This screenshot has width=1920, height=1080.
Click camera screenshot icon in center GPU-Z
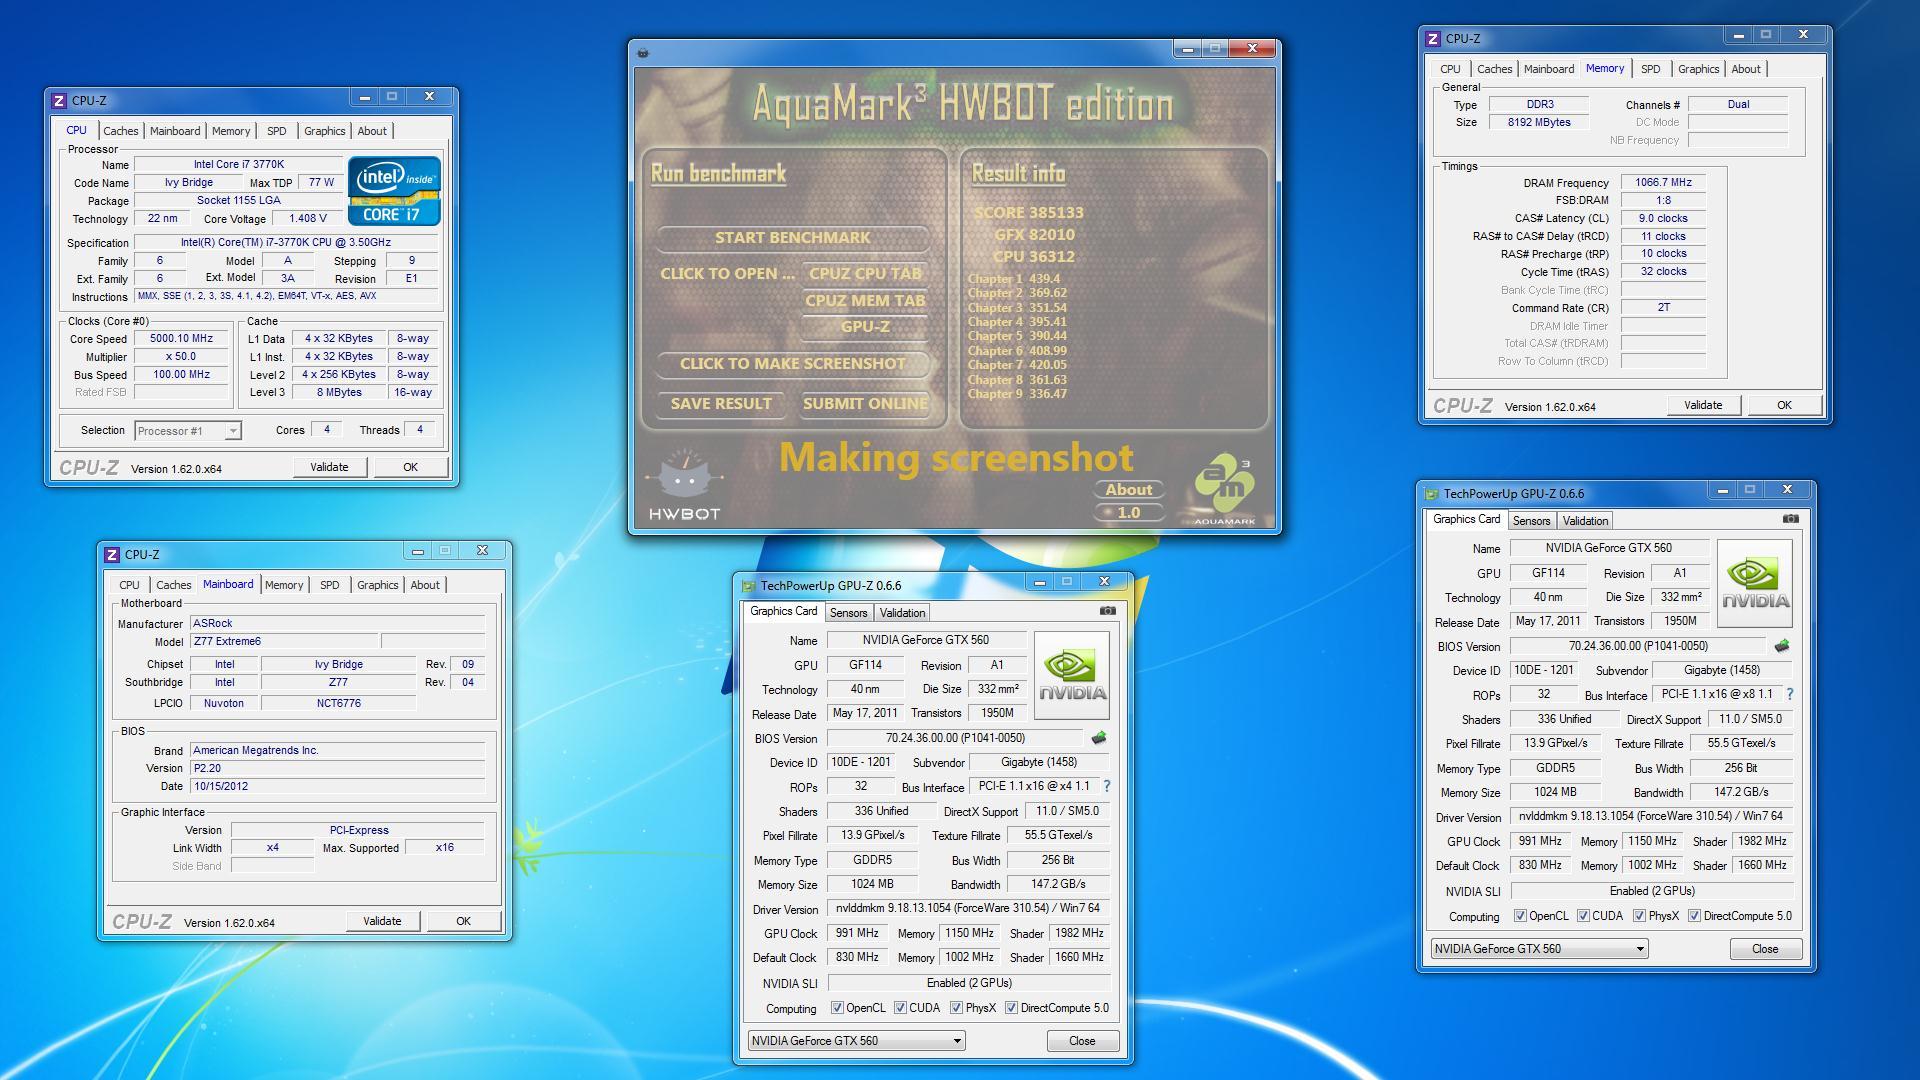(1107, 610)
